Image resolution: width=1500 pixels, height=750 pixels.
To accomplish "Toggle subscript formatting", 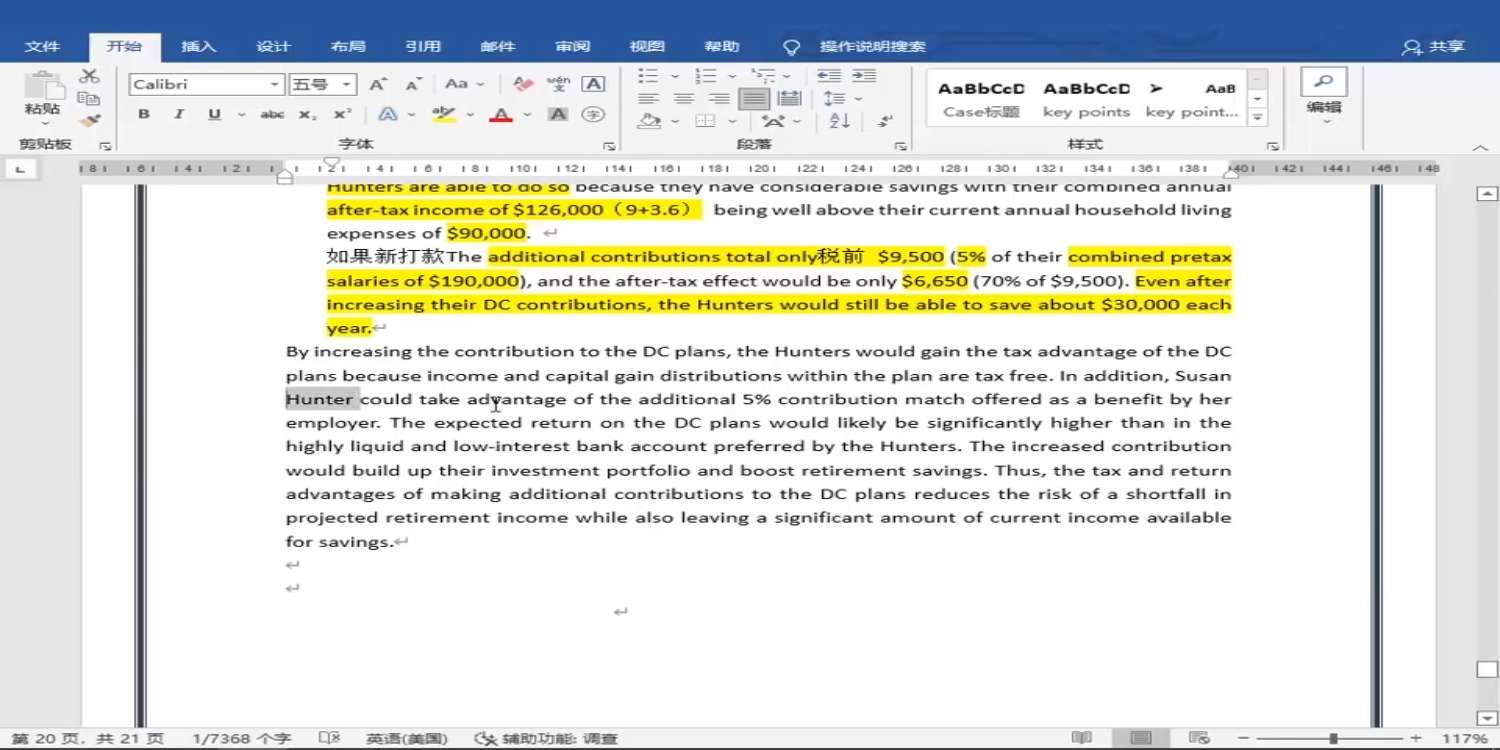I will (308, 115).
